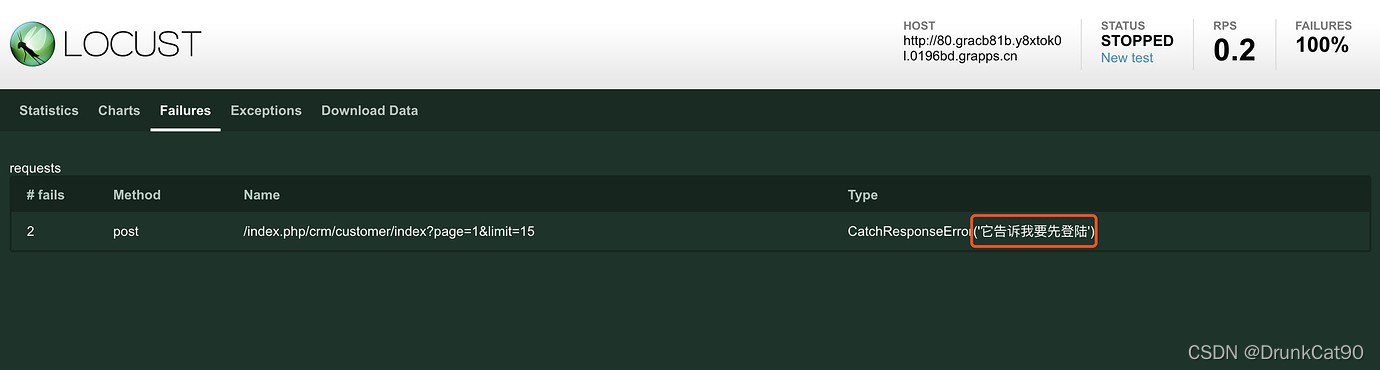Click the Type column header

(863, 195)
